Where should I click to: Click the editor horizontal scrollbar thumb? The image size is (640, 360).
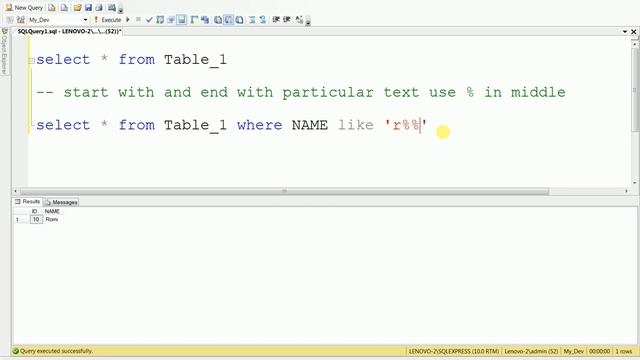(x=284, y=191)
